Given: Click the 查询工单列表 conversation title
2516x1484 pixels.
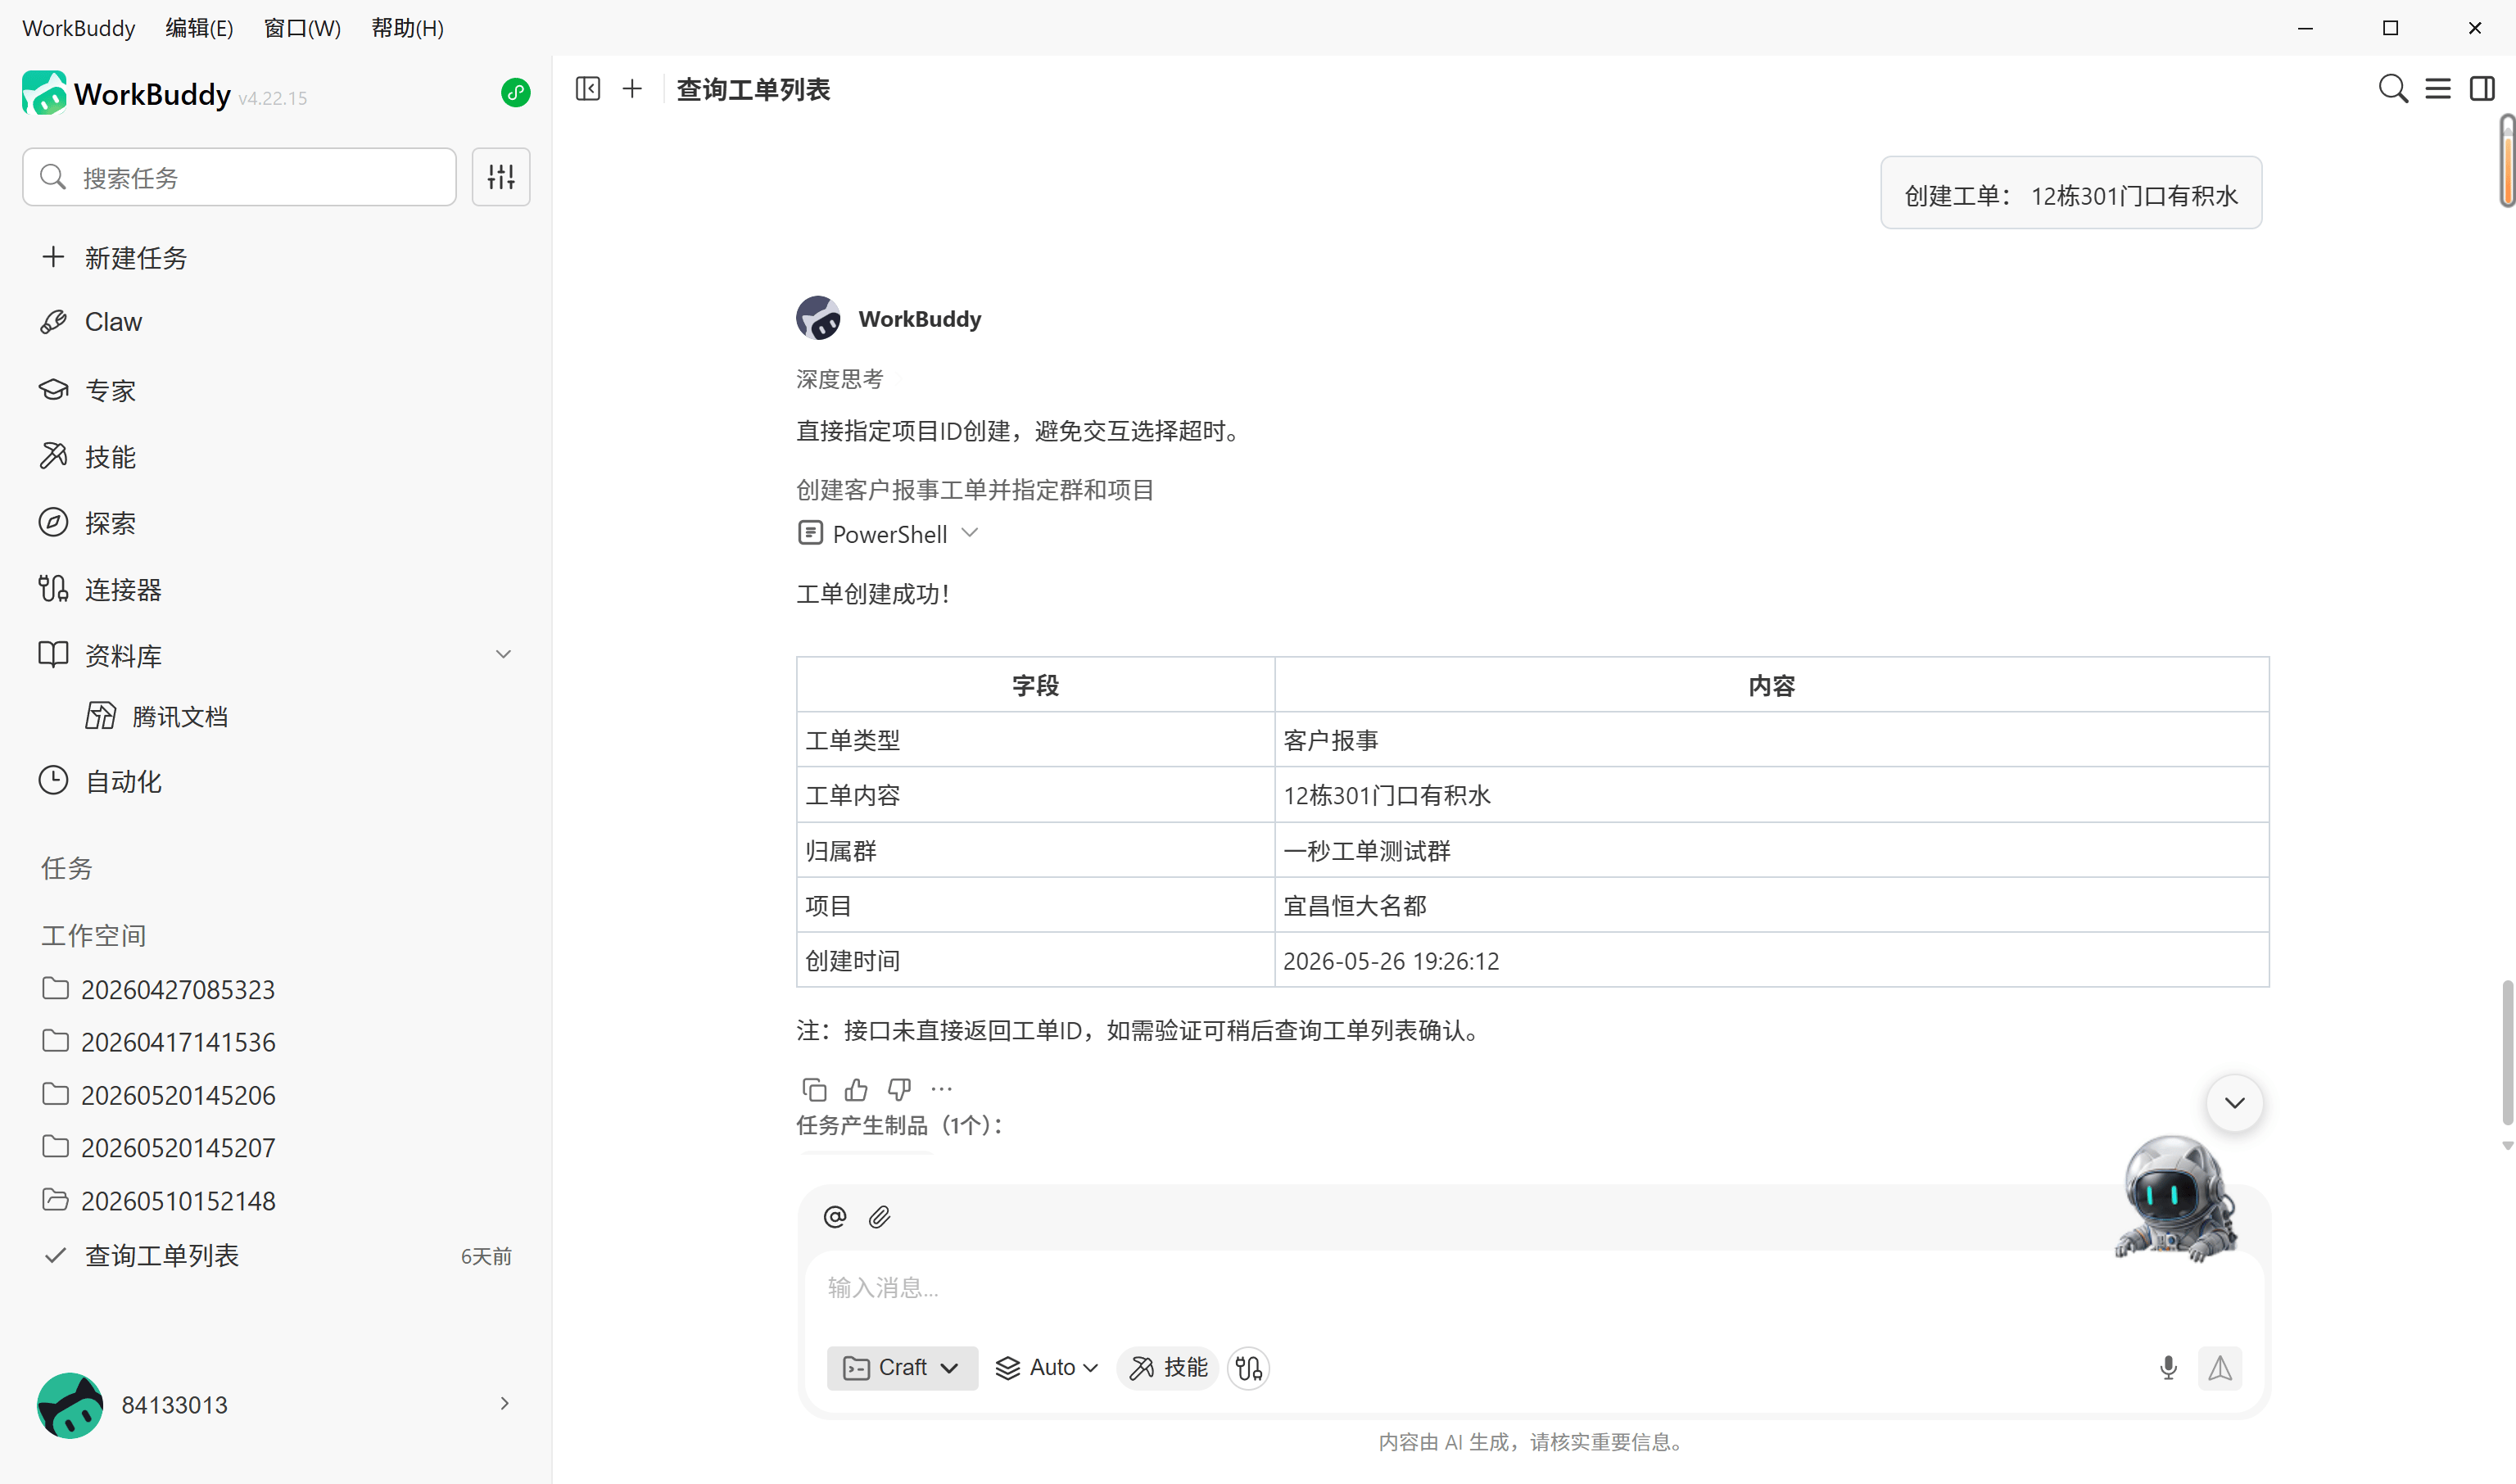Looking at the screenshot, I should 753,89.
